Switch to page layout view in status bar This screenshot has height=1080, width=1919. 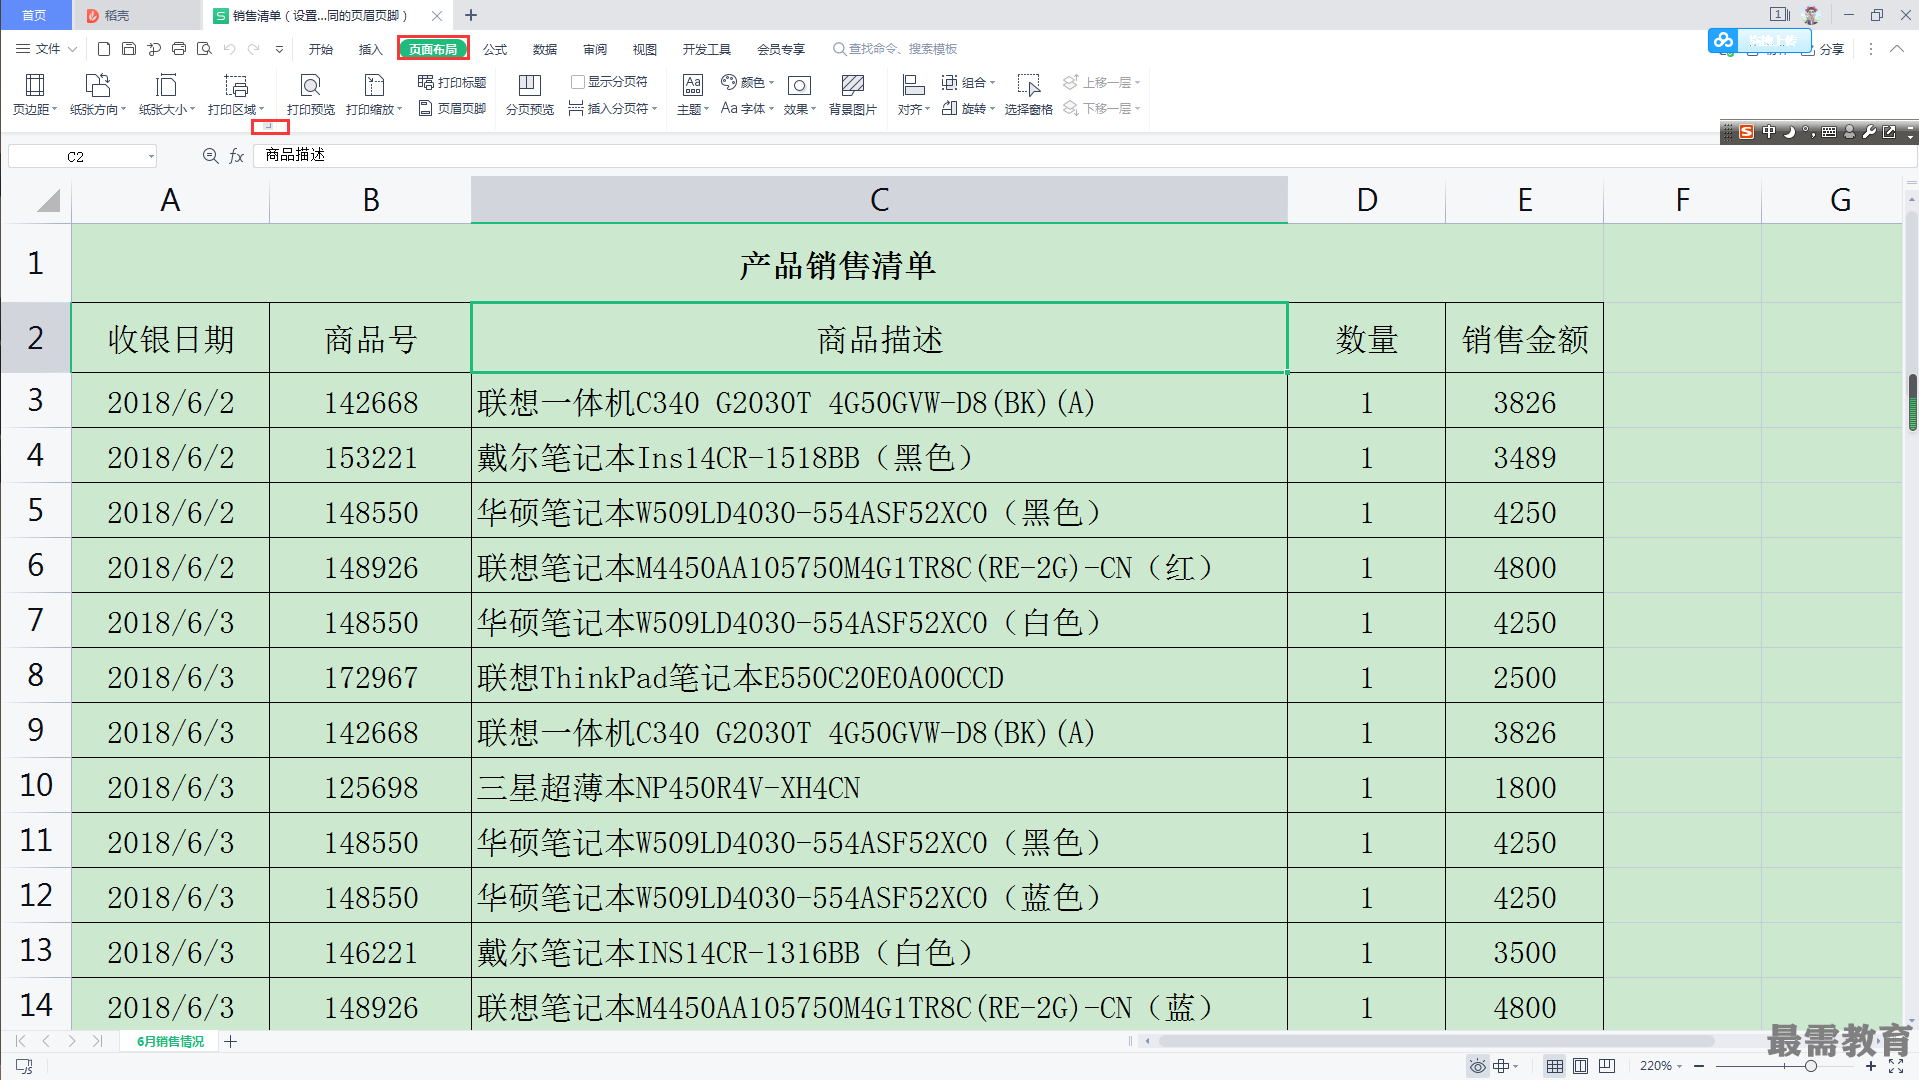coord(1581,1066)
